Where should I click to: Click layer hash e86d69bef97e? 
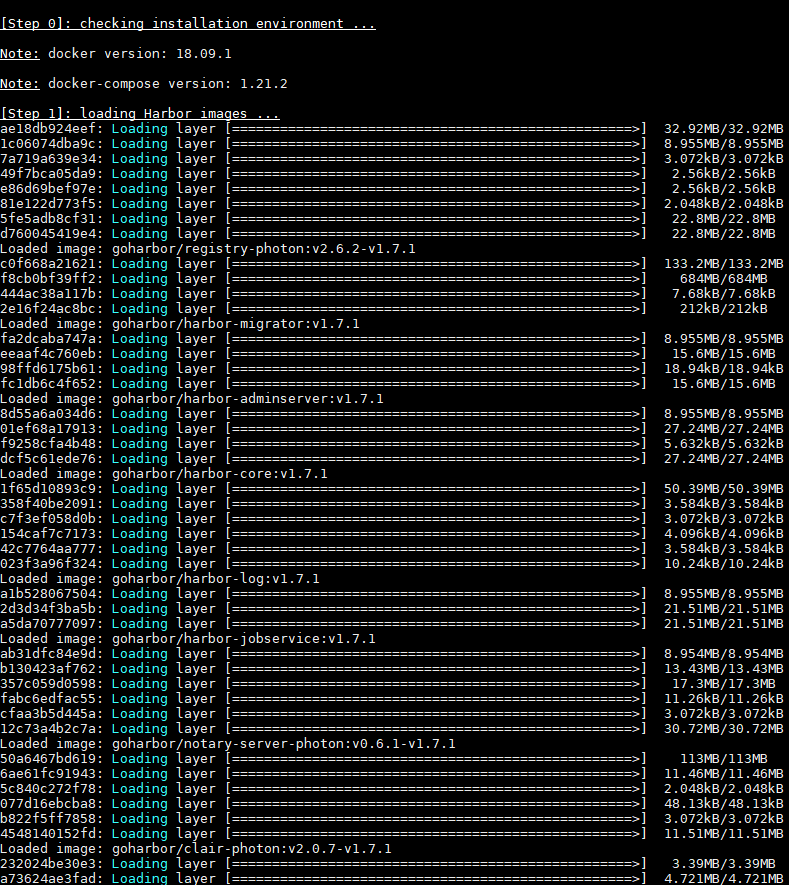48,189
